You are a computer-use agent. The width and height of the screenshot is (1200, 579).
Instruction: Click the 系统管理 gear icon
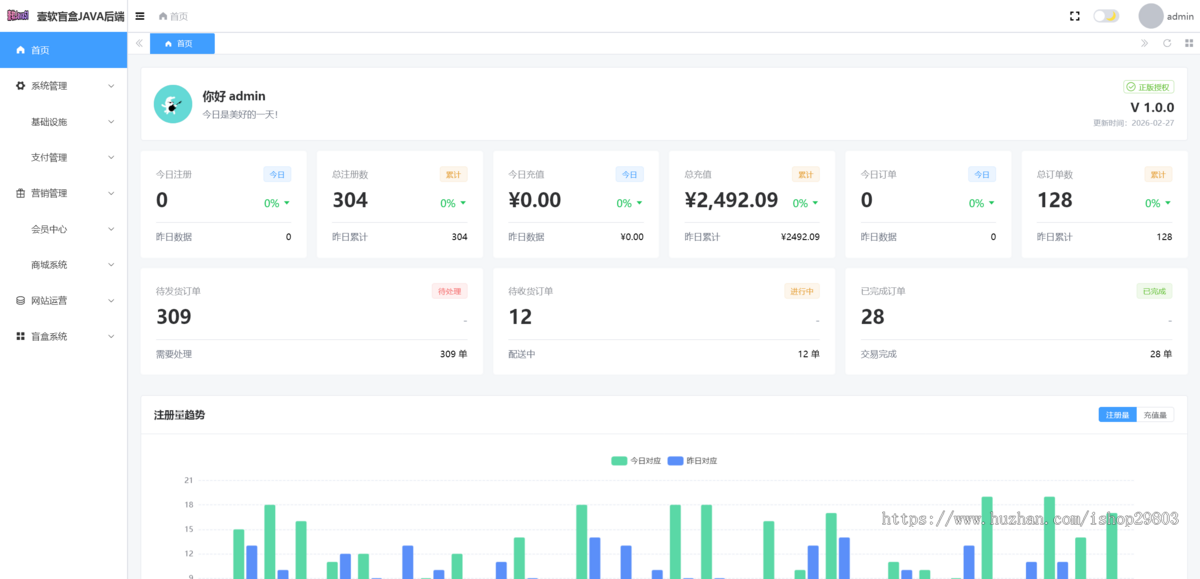coord(21,86)
